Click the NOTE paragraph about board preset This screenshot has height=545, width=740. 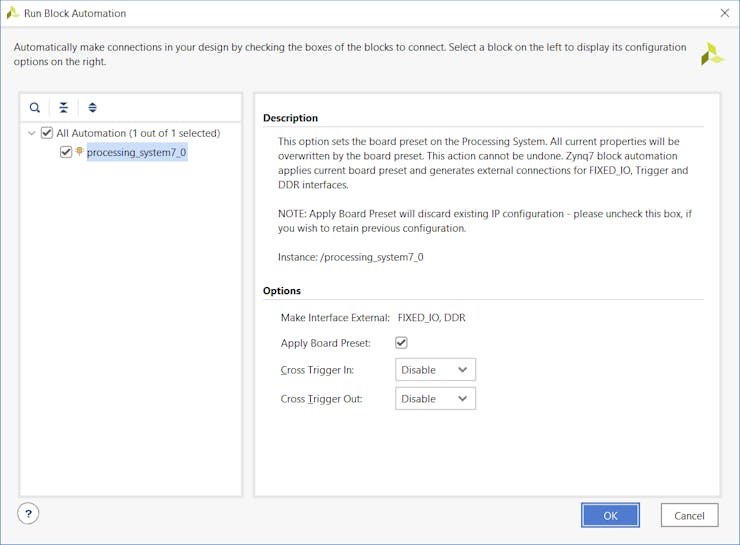(x=485, y=221)
